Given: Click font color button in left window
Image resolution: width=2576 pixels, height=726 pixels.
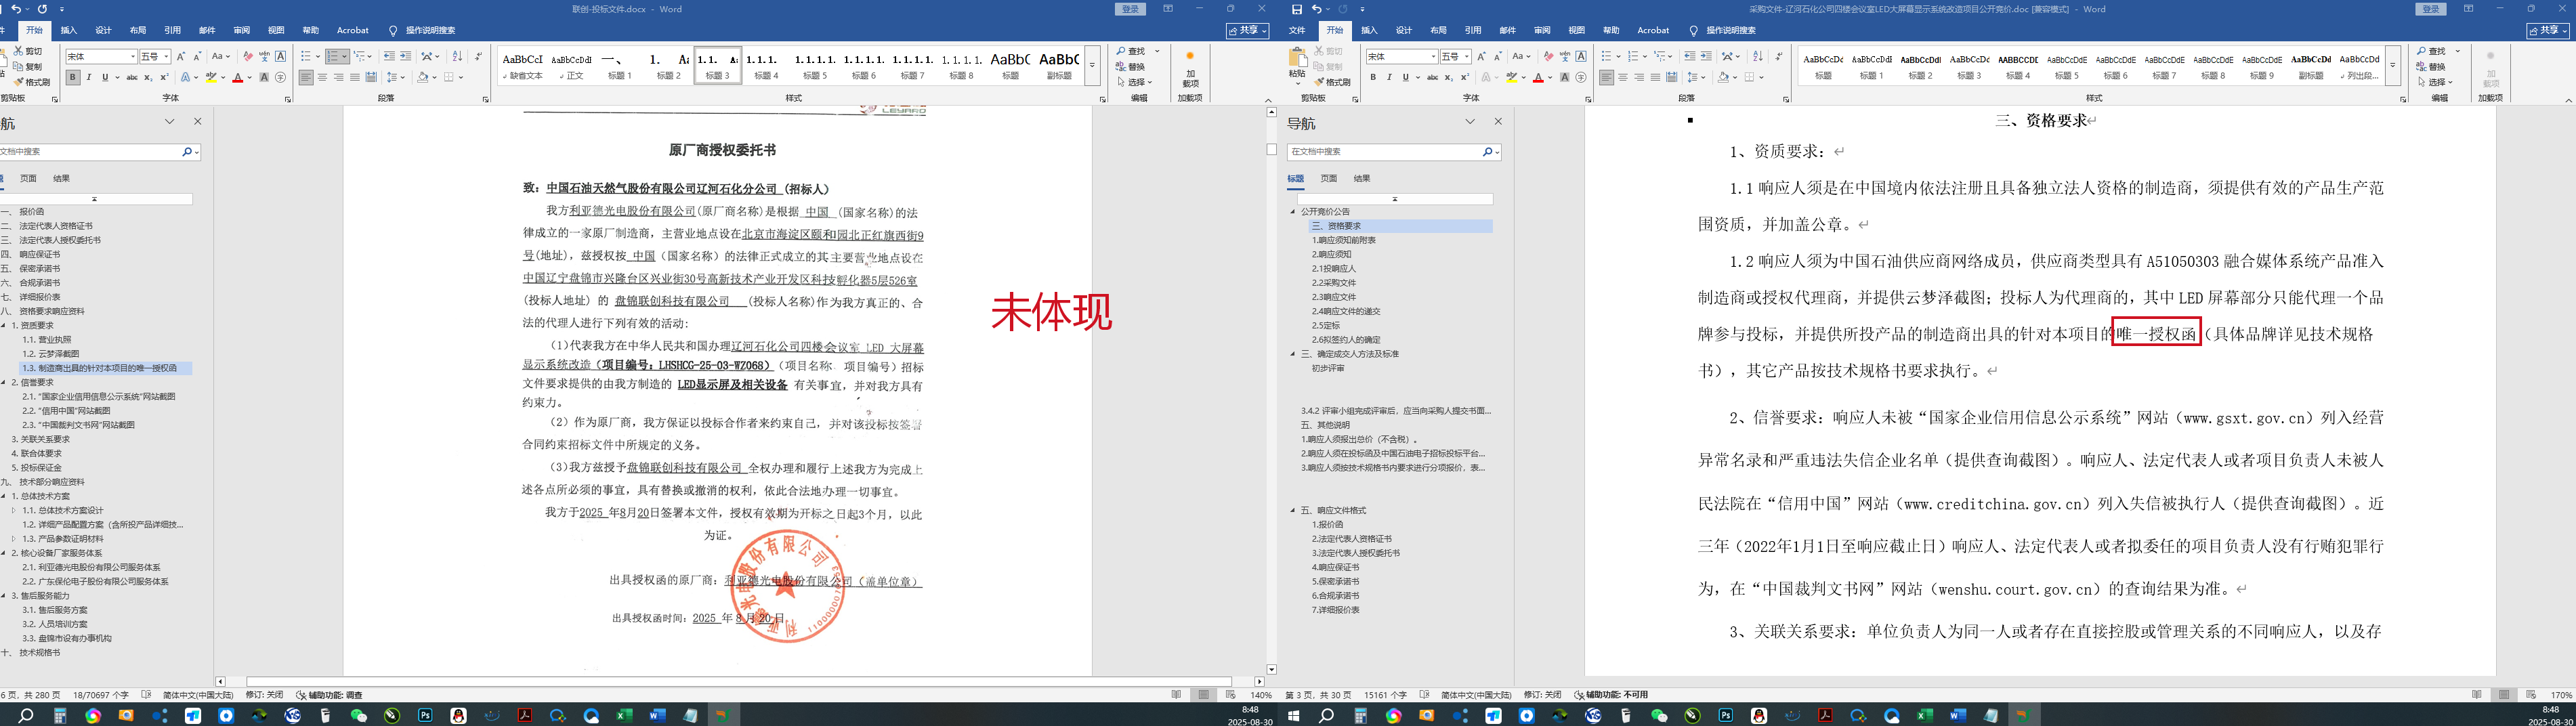Looking at the screenshot, I should pos(238,77).
